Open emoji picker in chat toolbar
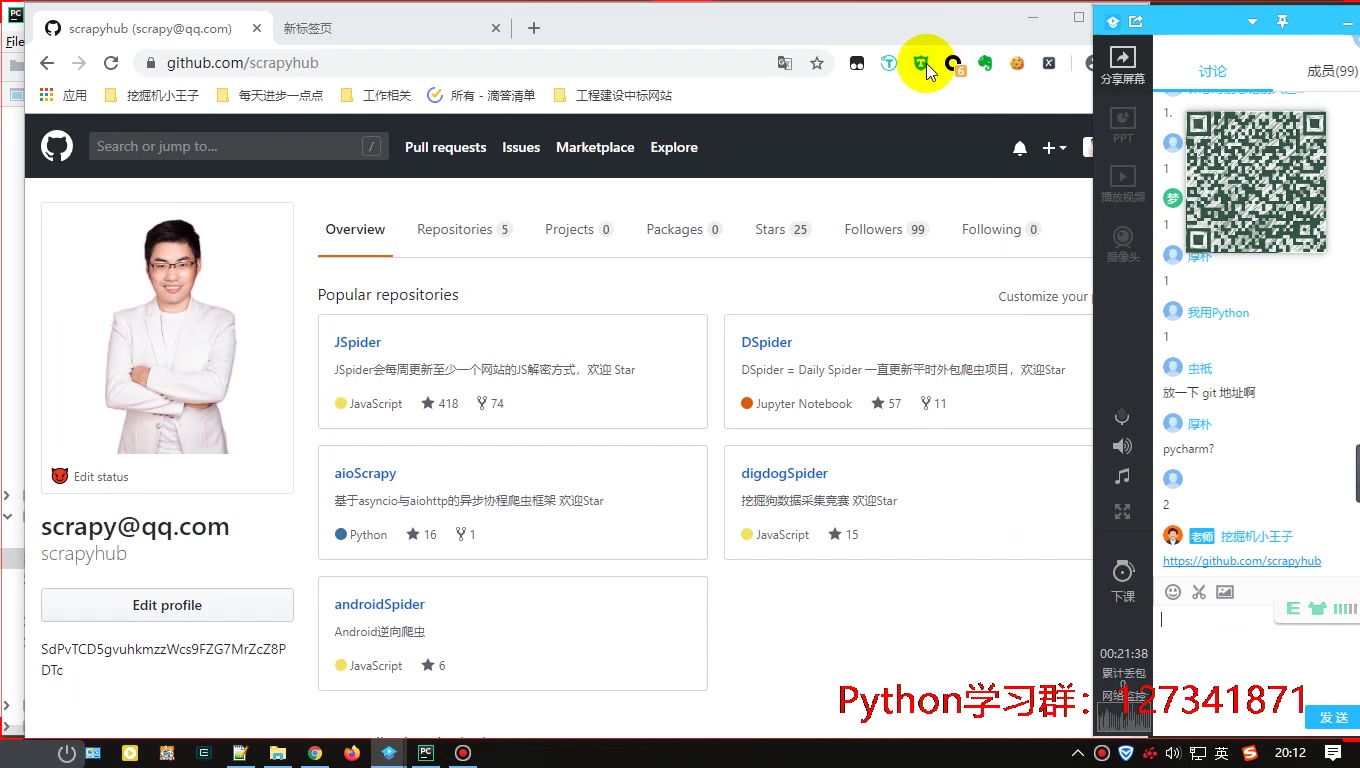 tap(1173, 592)
